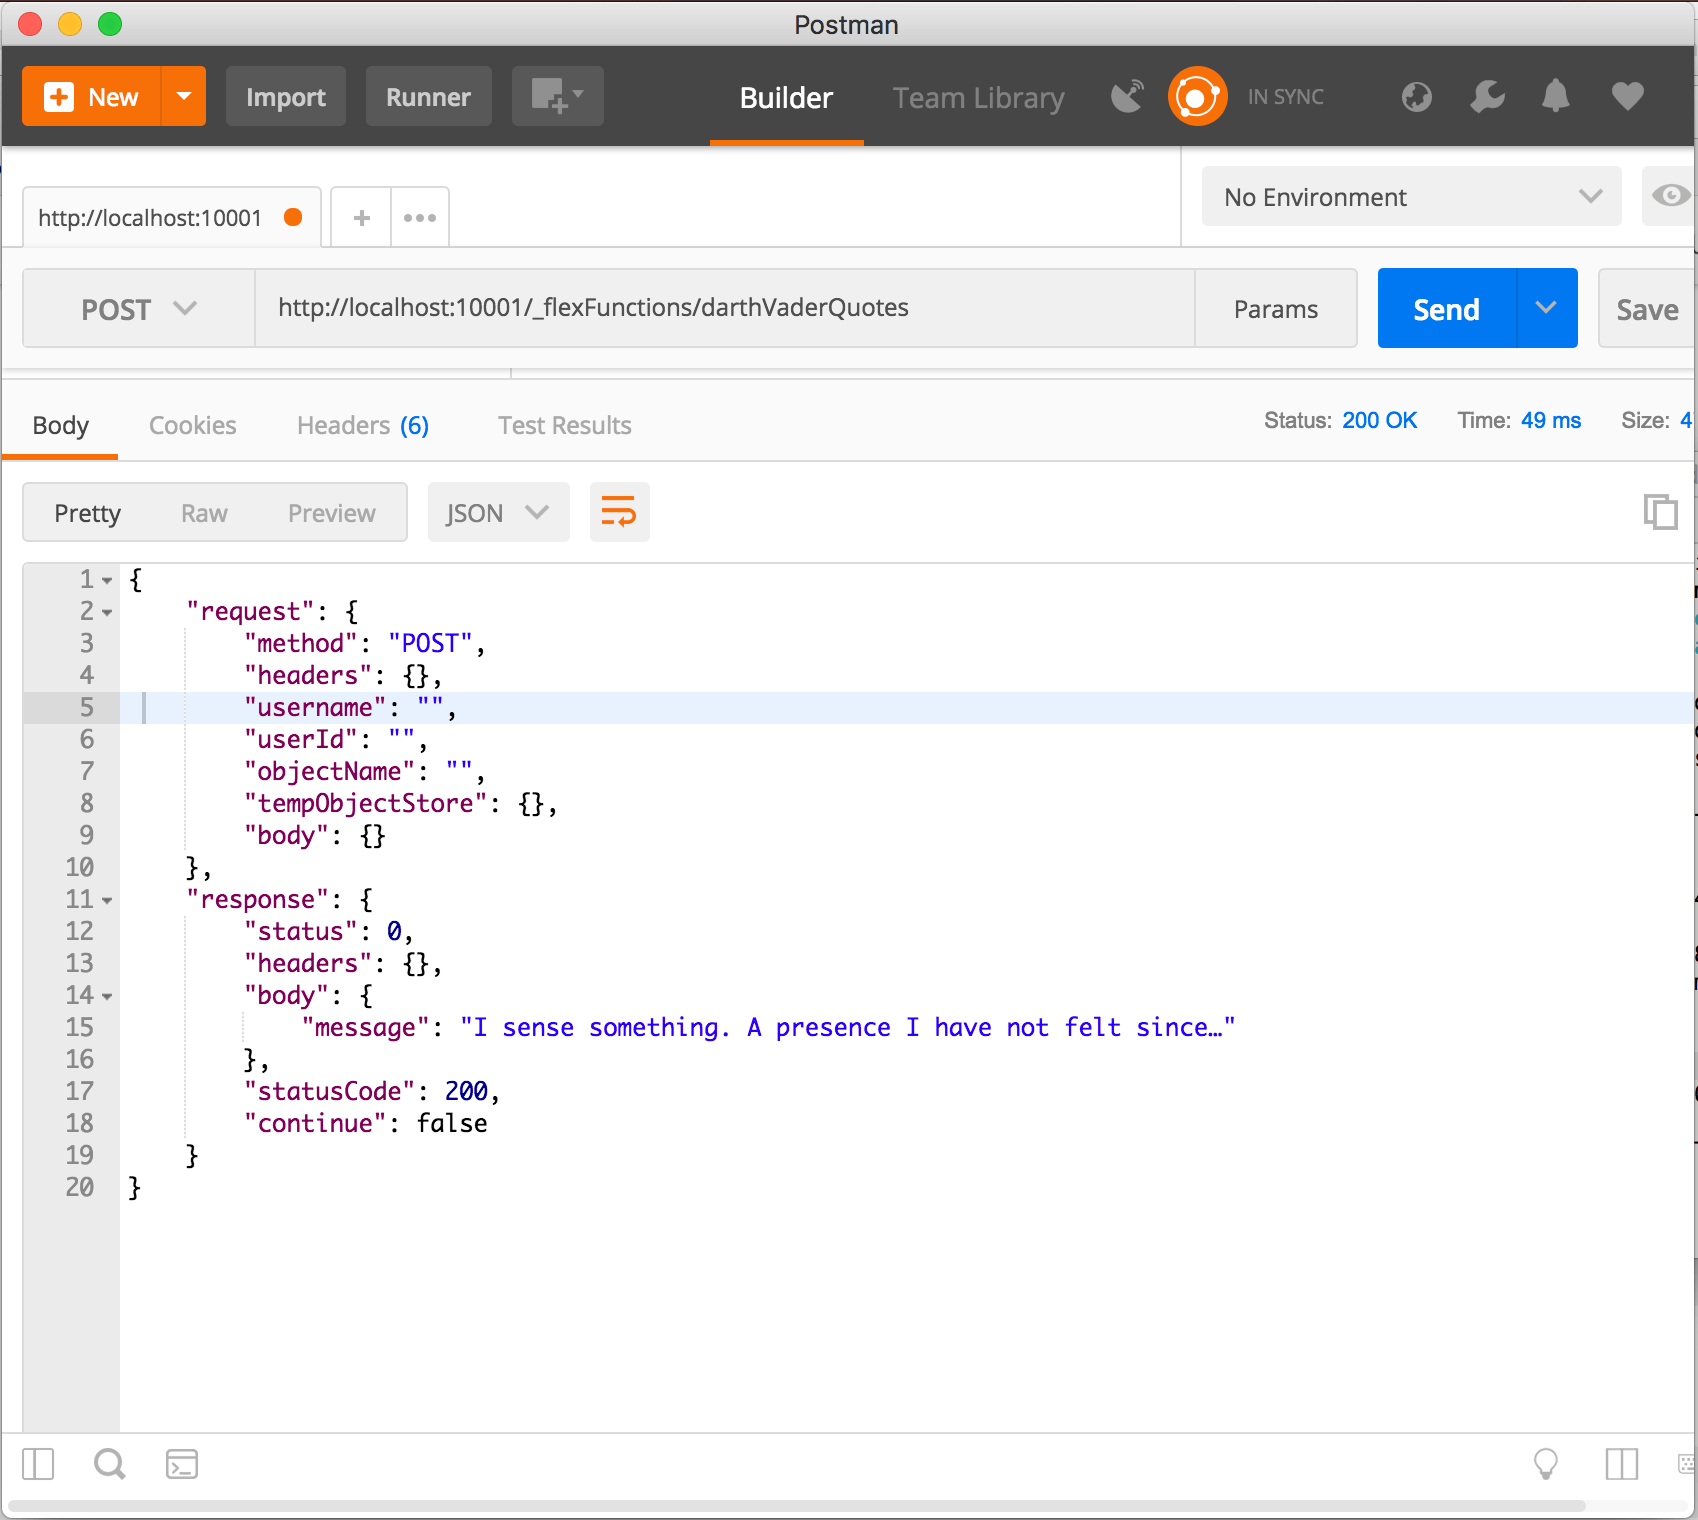Expand the No Environment dropdown
The image size is (1698, 1520).
click(1410, 197)
